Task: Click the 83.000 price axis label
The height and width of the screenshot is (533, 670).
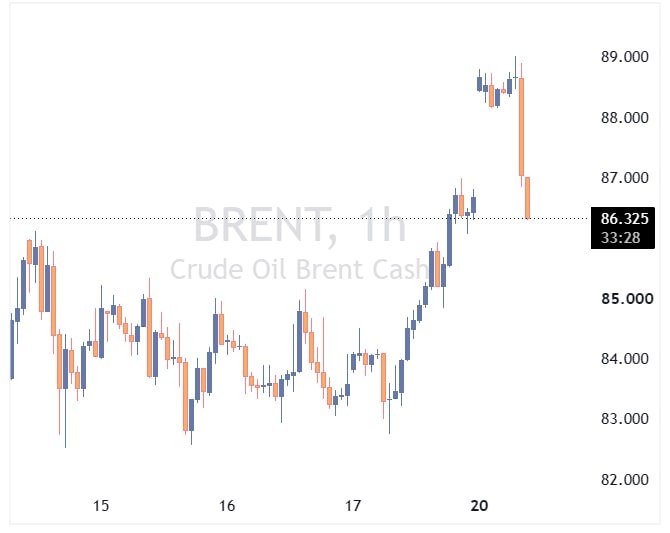Action: click(624, 418)
